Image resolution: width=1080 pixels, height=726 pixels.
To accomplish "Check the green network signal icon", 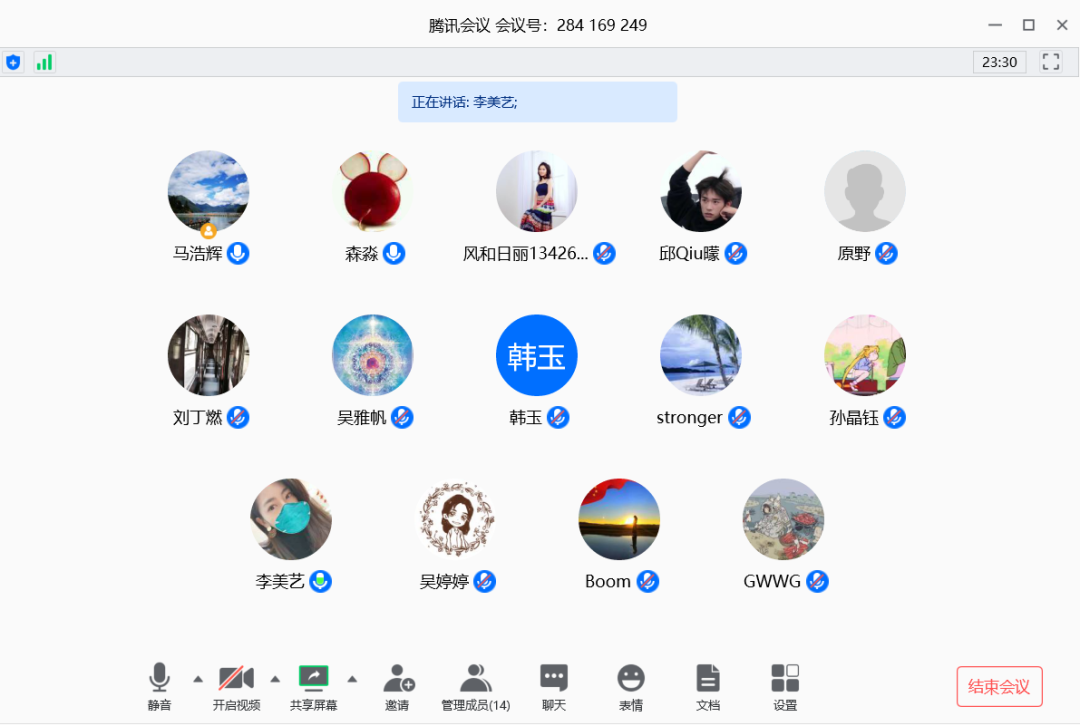I will point(44,62).
